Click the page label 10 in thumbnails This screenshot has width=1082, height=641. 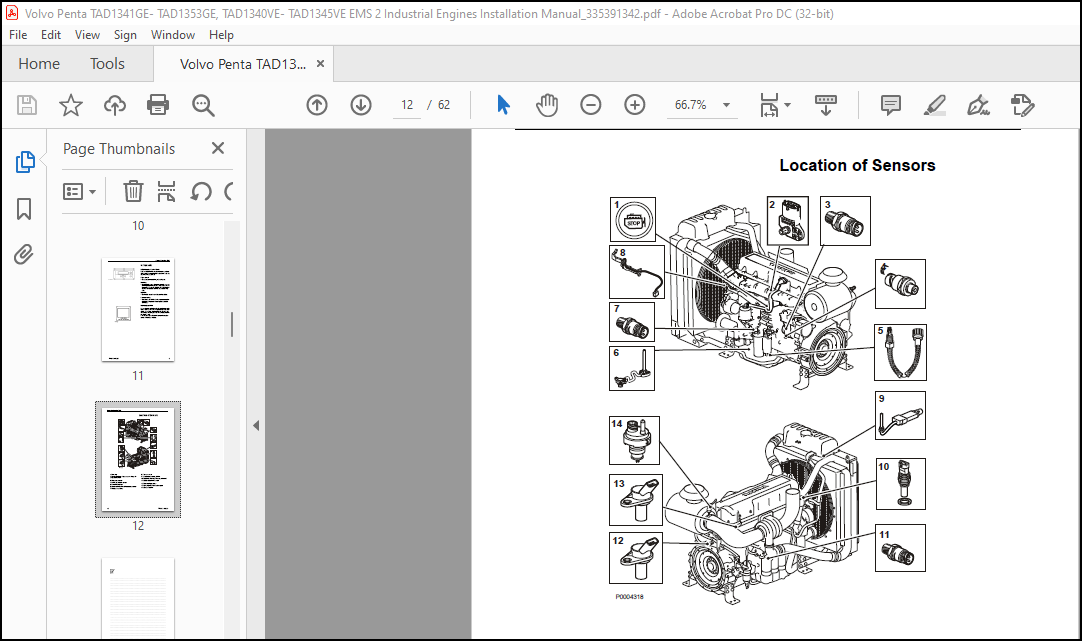(138, 226)
